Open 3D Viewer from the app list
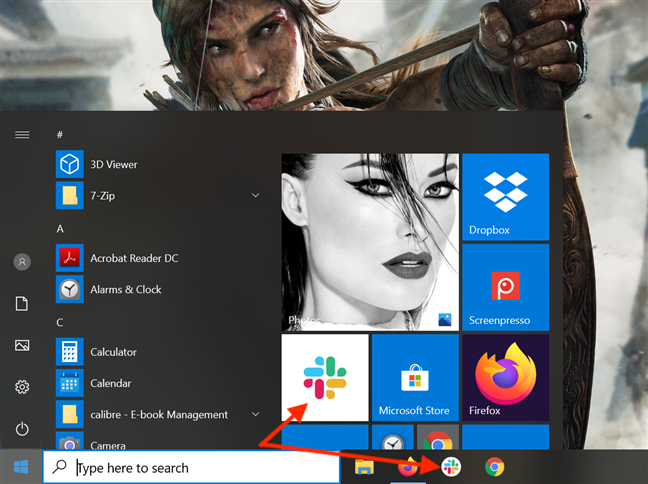 (159, 164)
